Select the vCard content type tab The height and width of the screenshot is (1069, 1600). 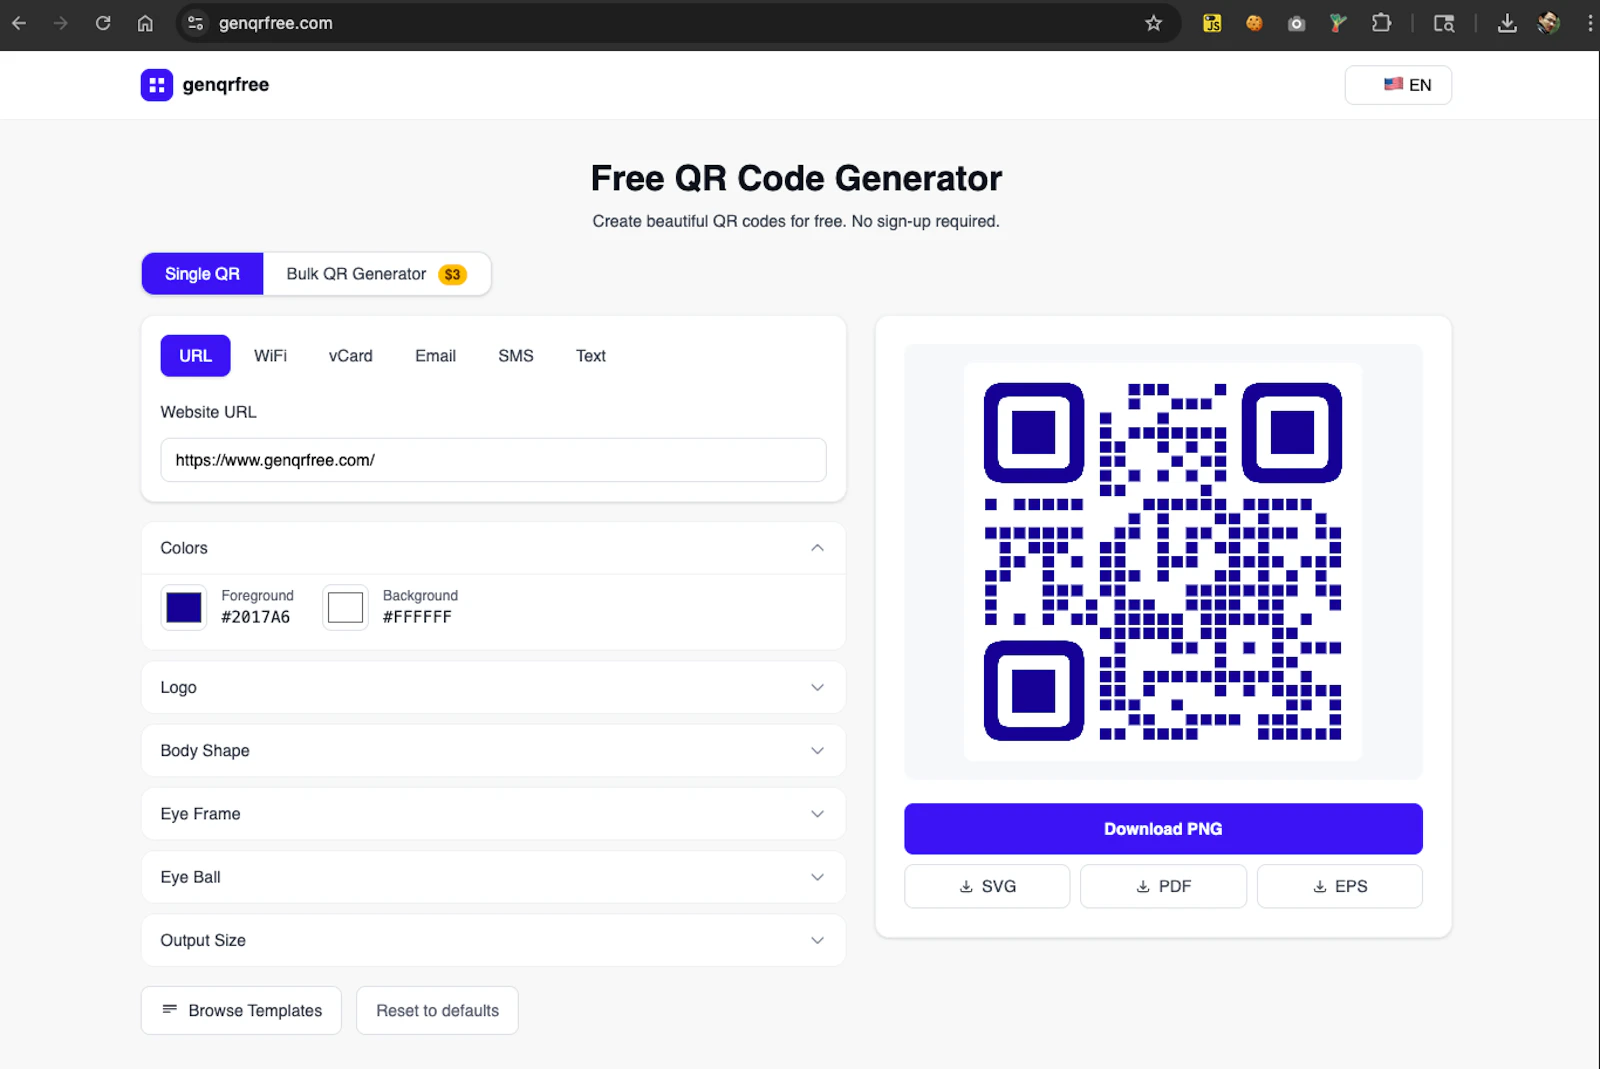click(x=351, y=356)
